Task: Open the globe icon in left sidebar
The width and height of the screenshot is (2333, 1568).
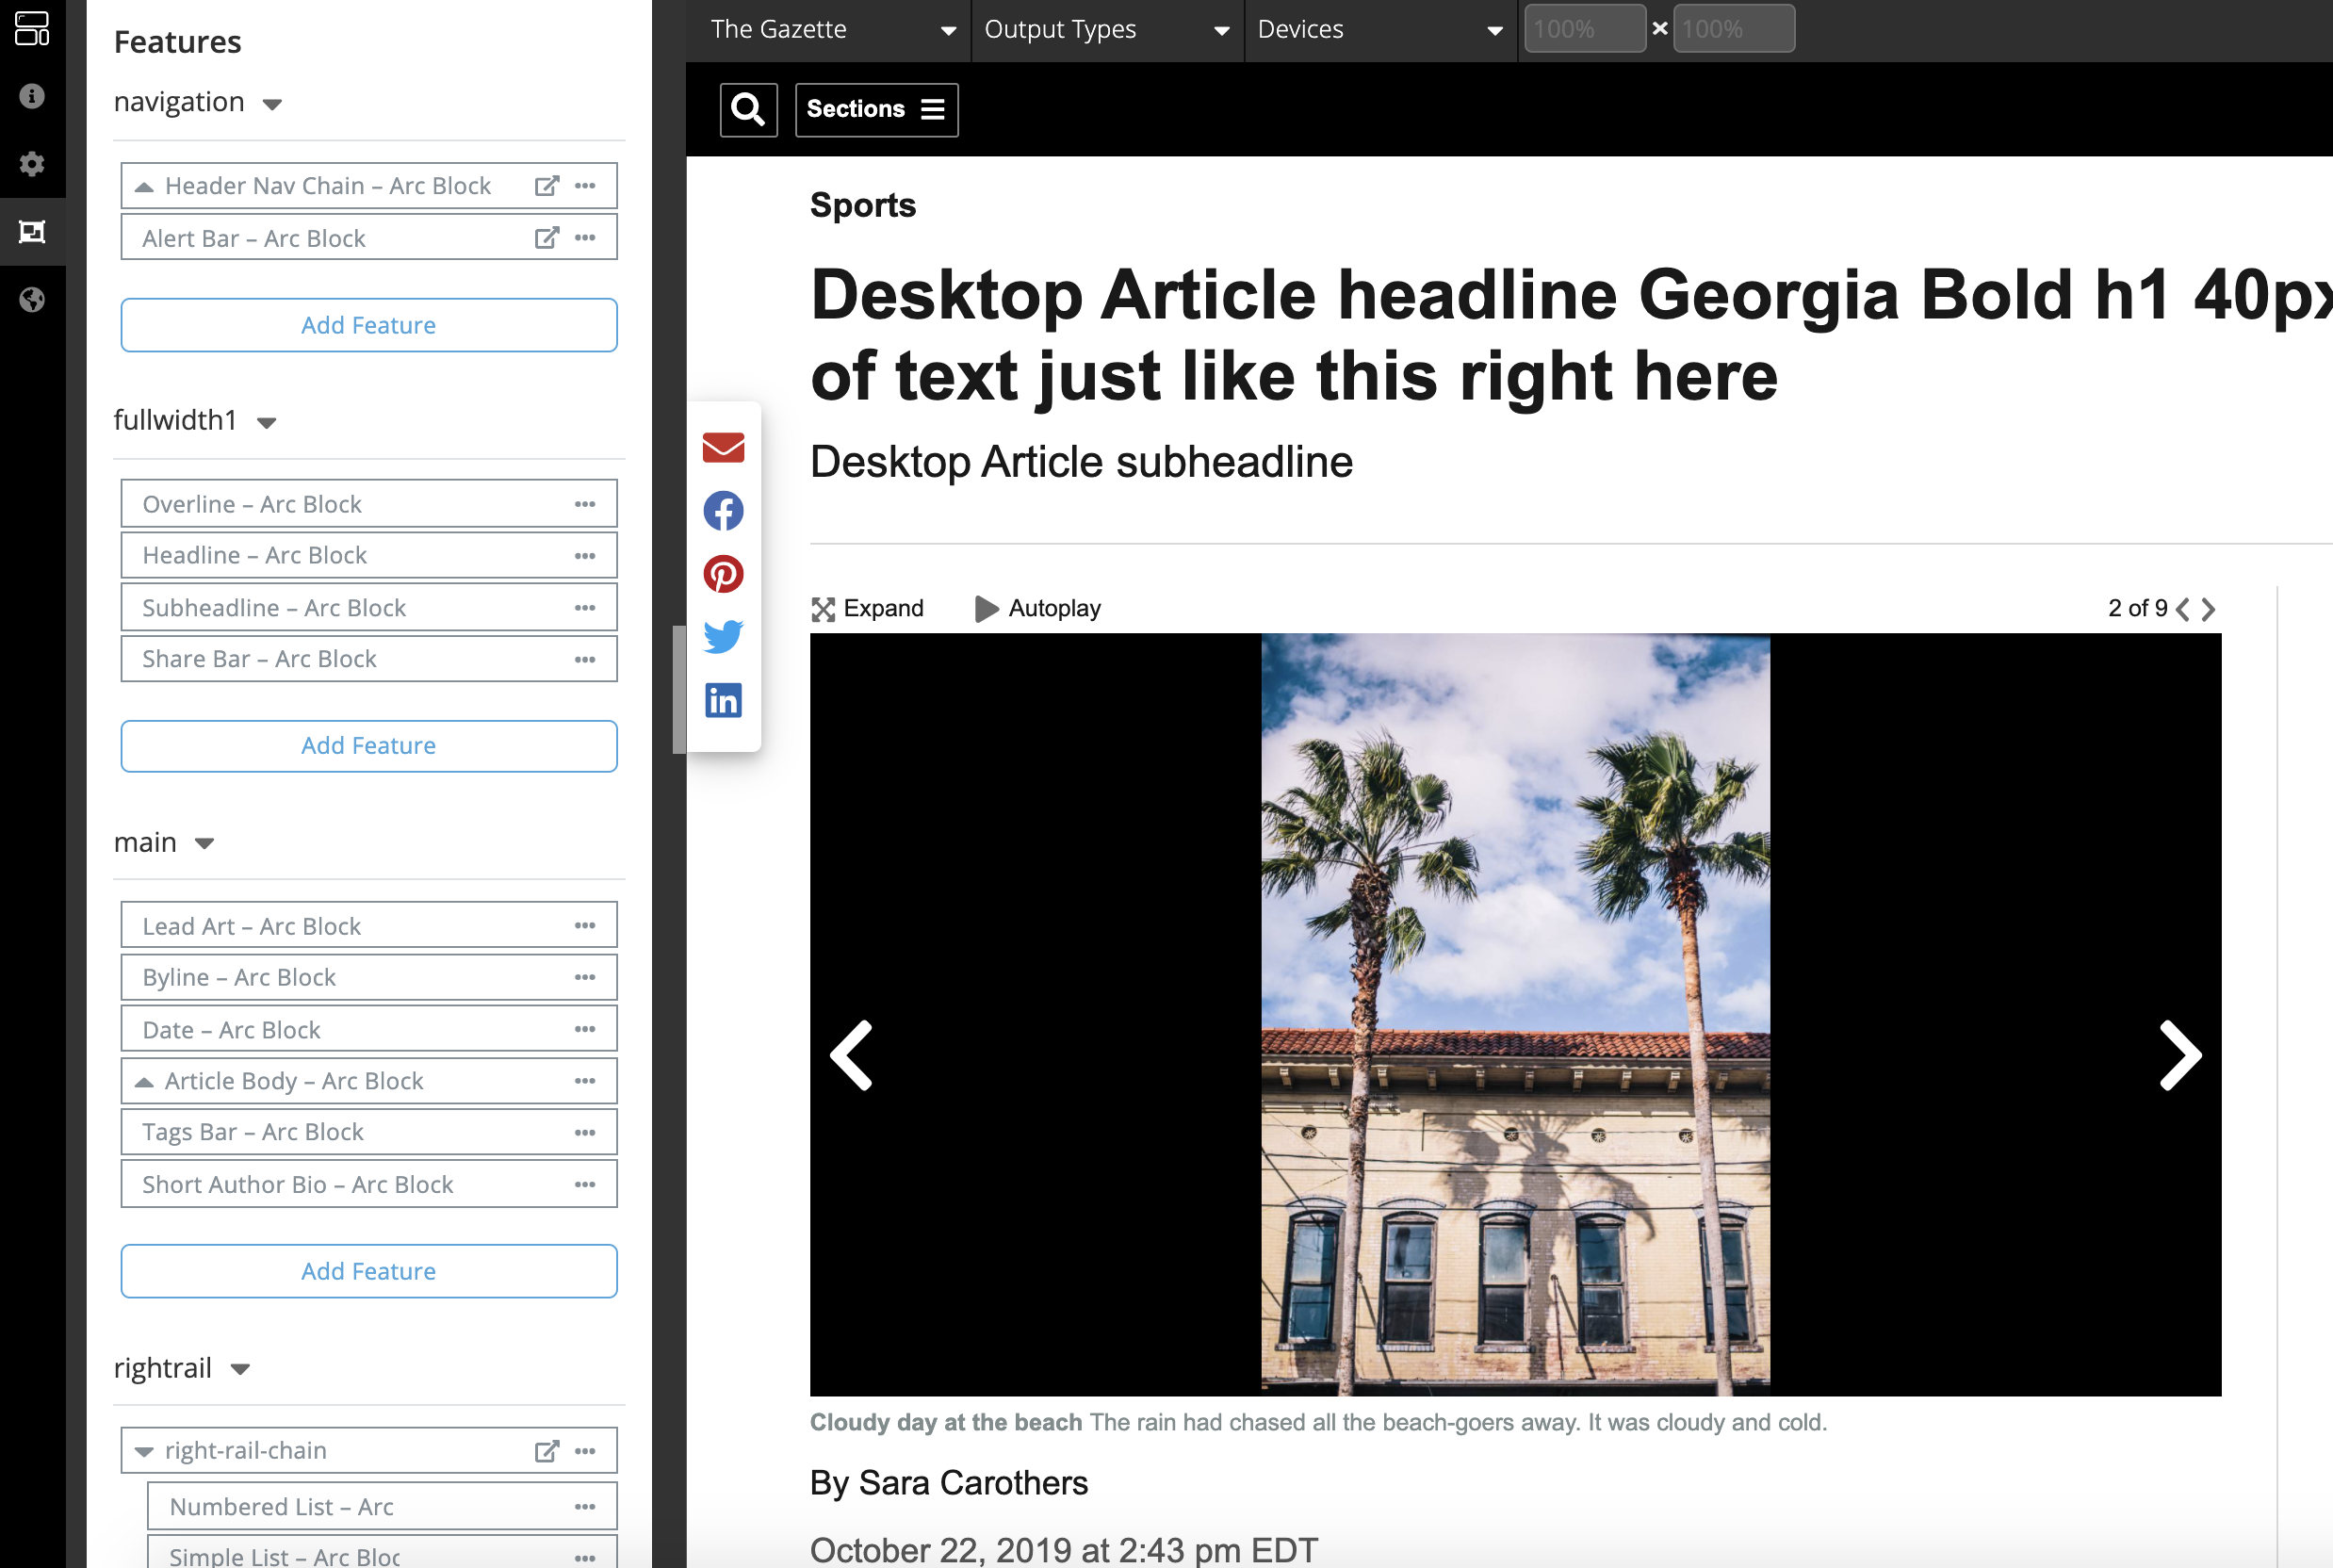Action: (32, 300)
